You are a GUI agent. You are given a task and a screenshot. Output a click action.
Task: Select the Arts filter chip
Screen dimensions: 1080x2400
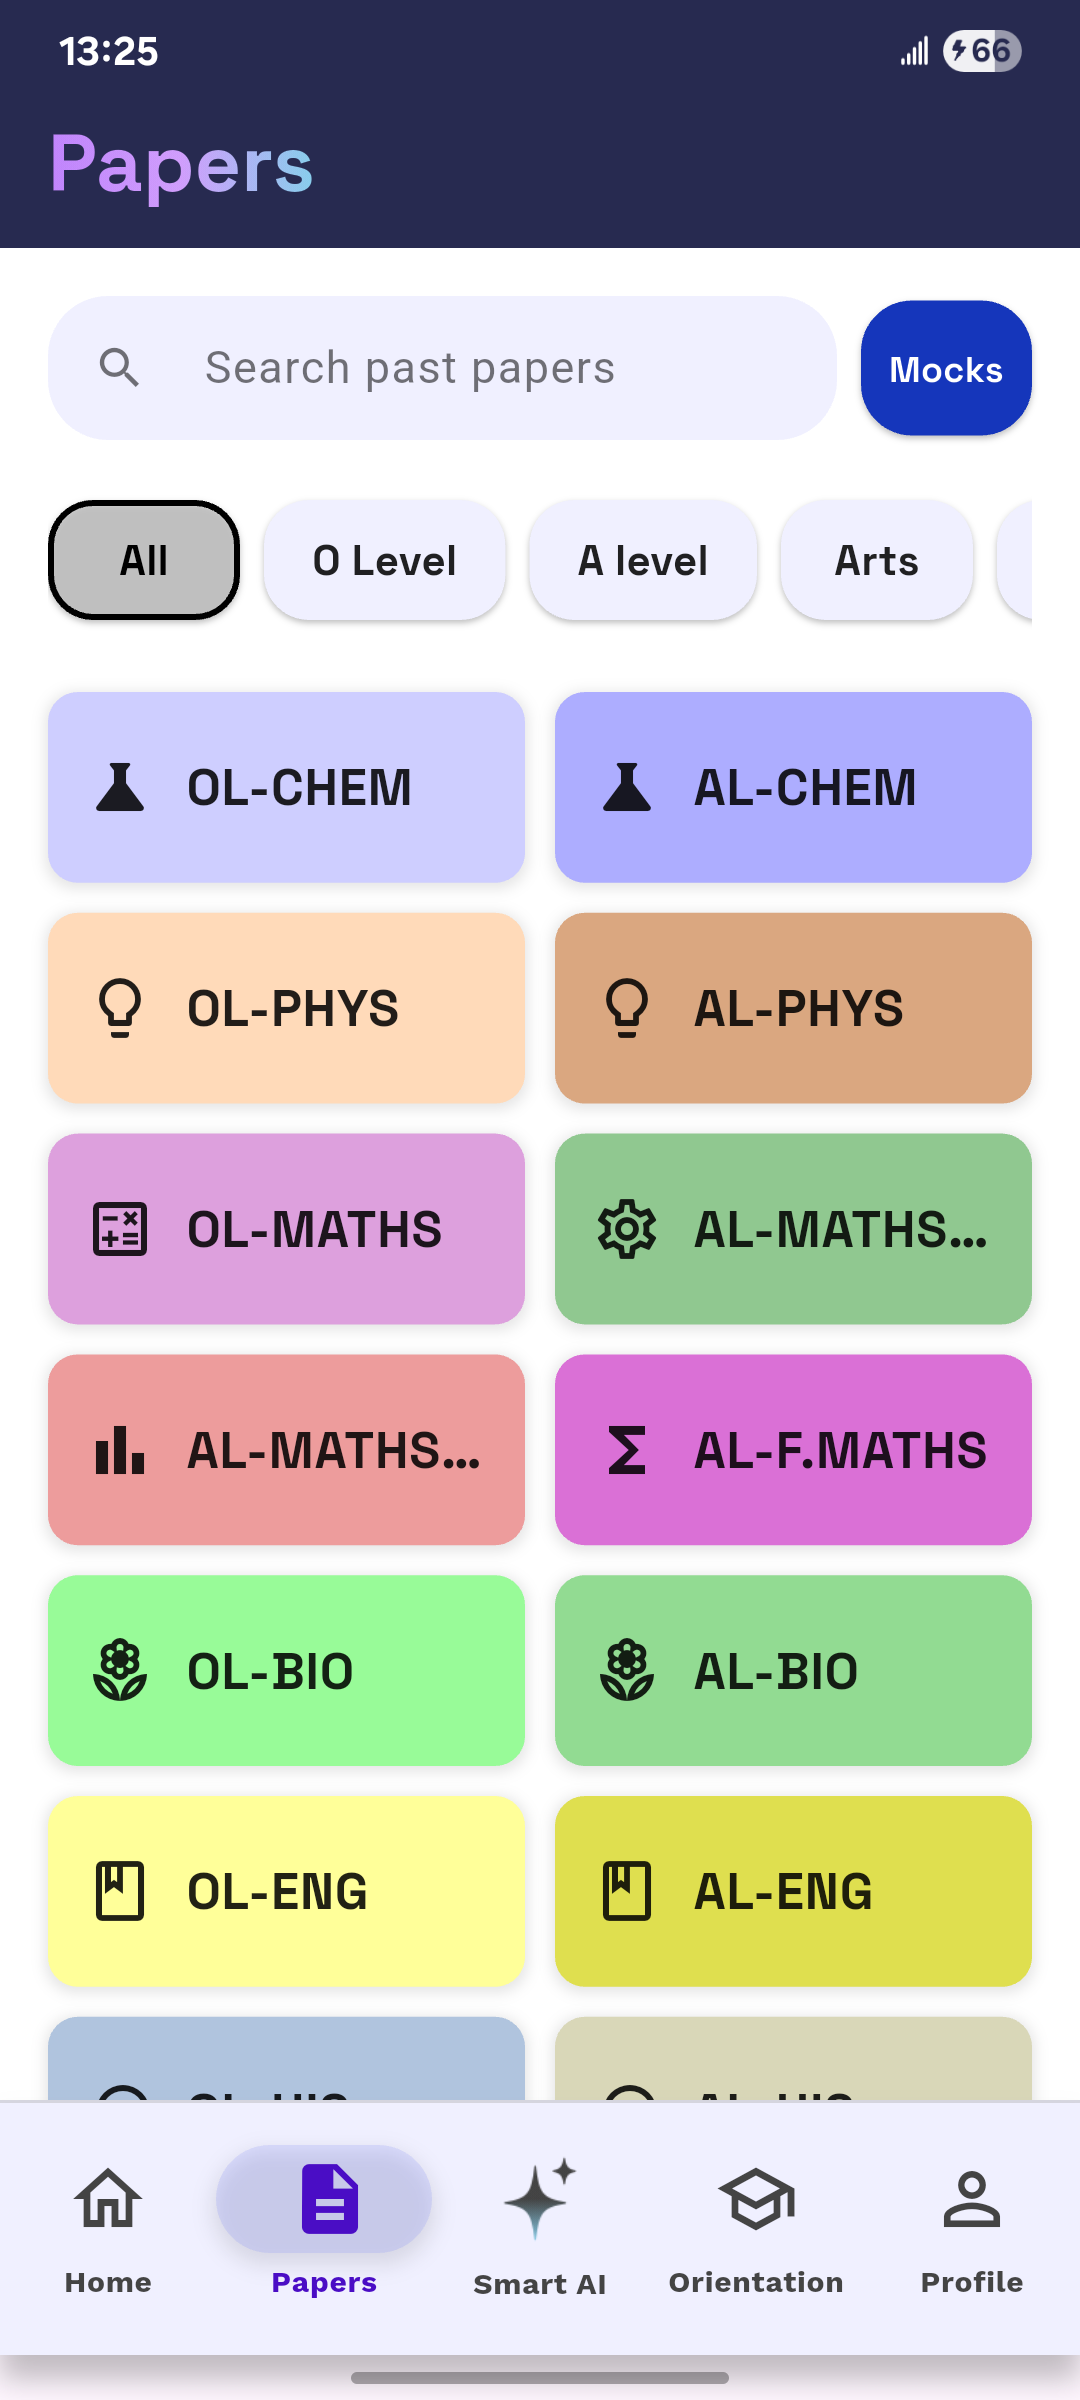click(876, 560)
